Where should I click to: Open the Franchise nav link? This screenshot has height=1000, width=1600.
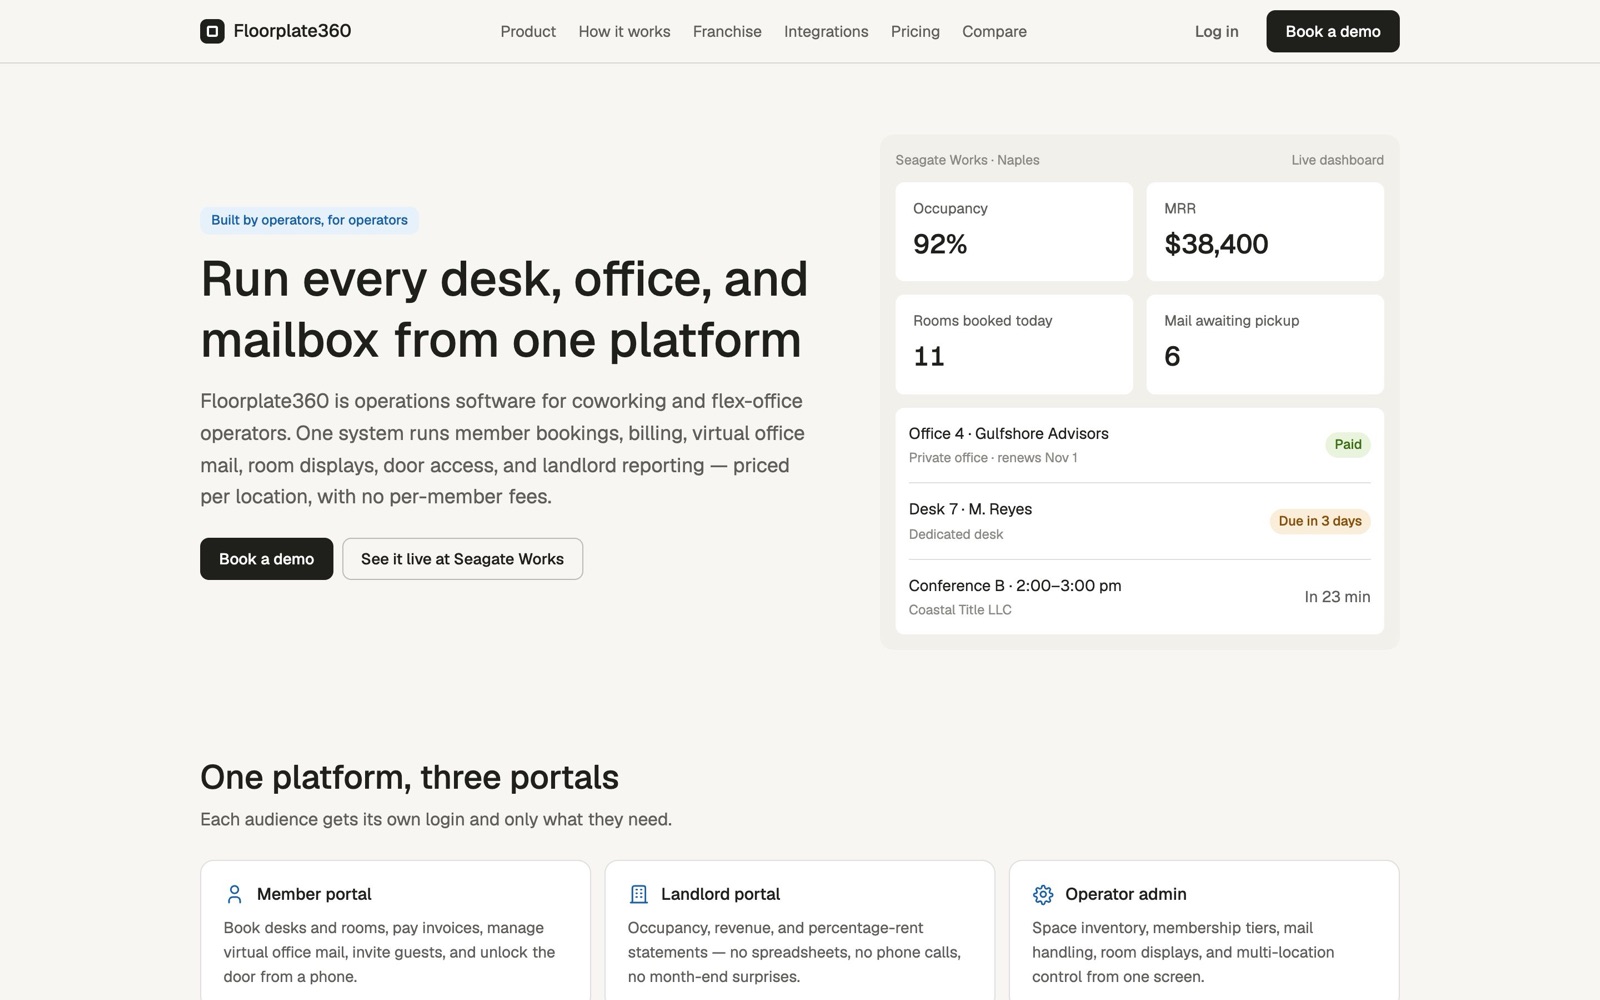click(x=727, y=31)
